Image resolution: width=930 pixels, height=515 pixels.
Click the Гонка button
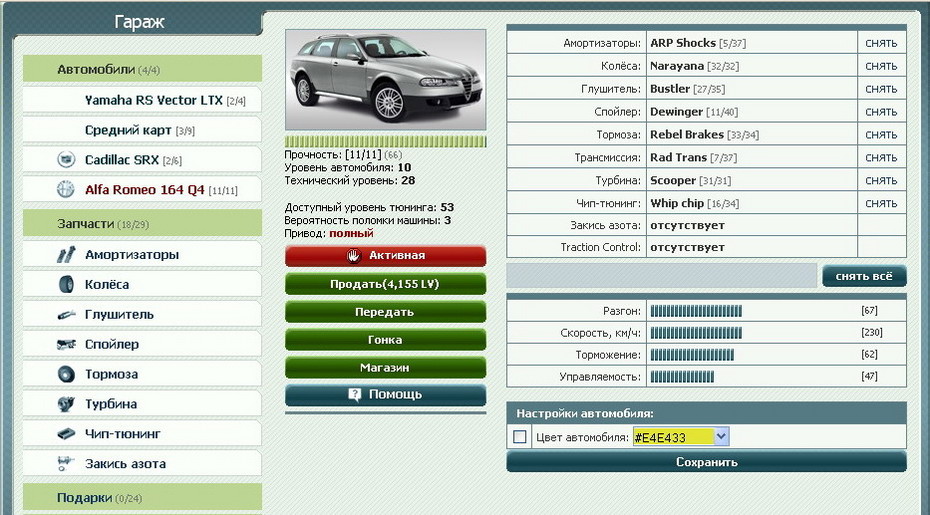pyautogui.click(x=386, y=339)
